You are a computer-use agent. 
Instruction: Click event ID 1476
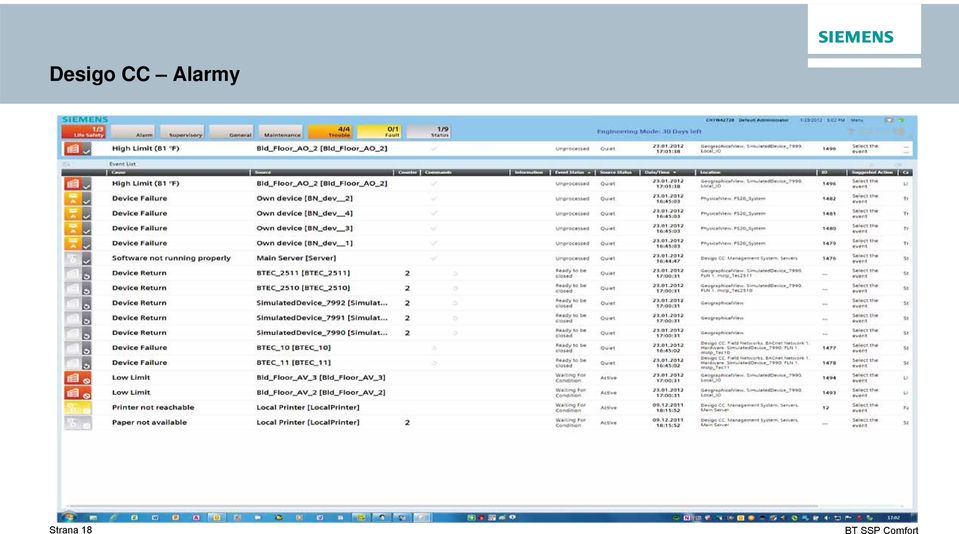[x=829, y=258]
